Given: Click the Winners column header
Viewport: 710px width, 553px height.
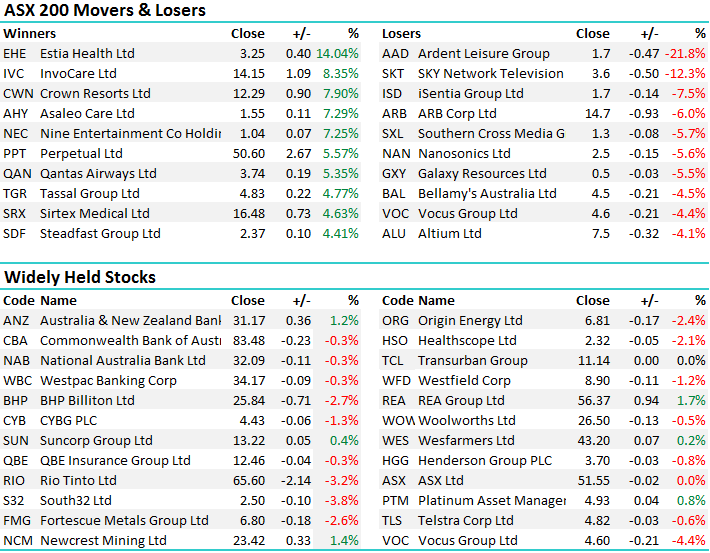Looking at the screenshot, I should click(30, 33).
